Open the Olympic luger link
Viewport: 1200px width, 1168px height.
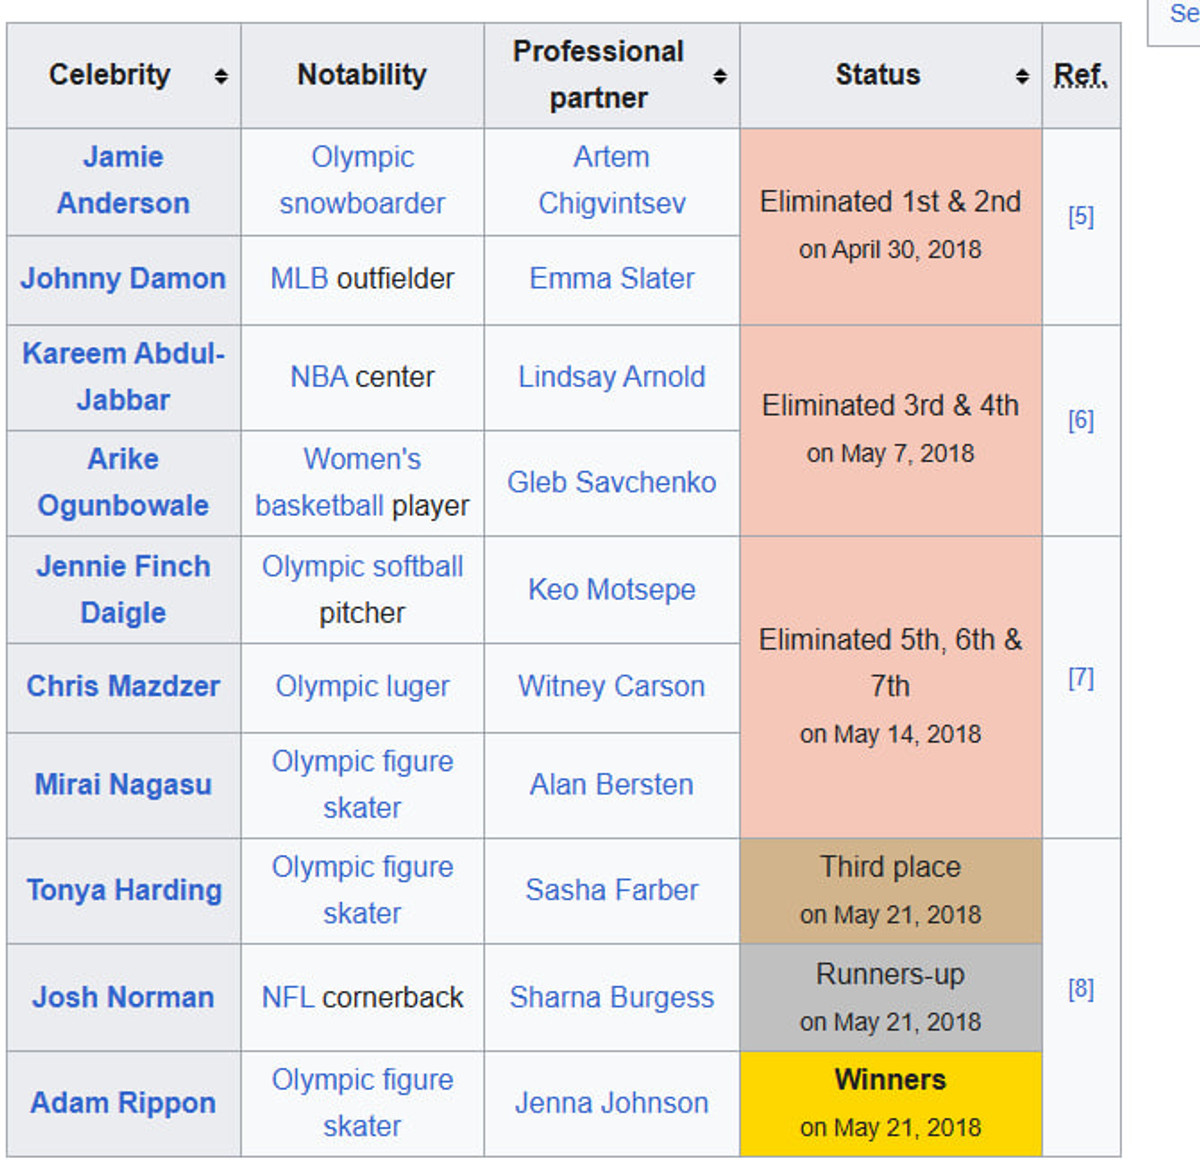(x=362, y=686)
